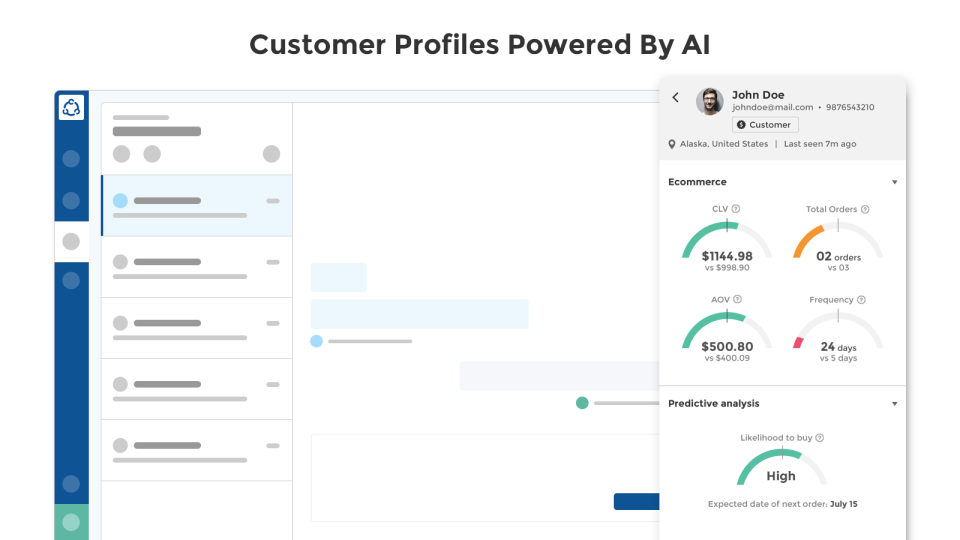Click the Customer tag button
This screenshot has width=960, height=540.
pos(765,125)
